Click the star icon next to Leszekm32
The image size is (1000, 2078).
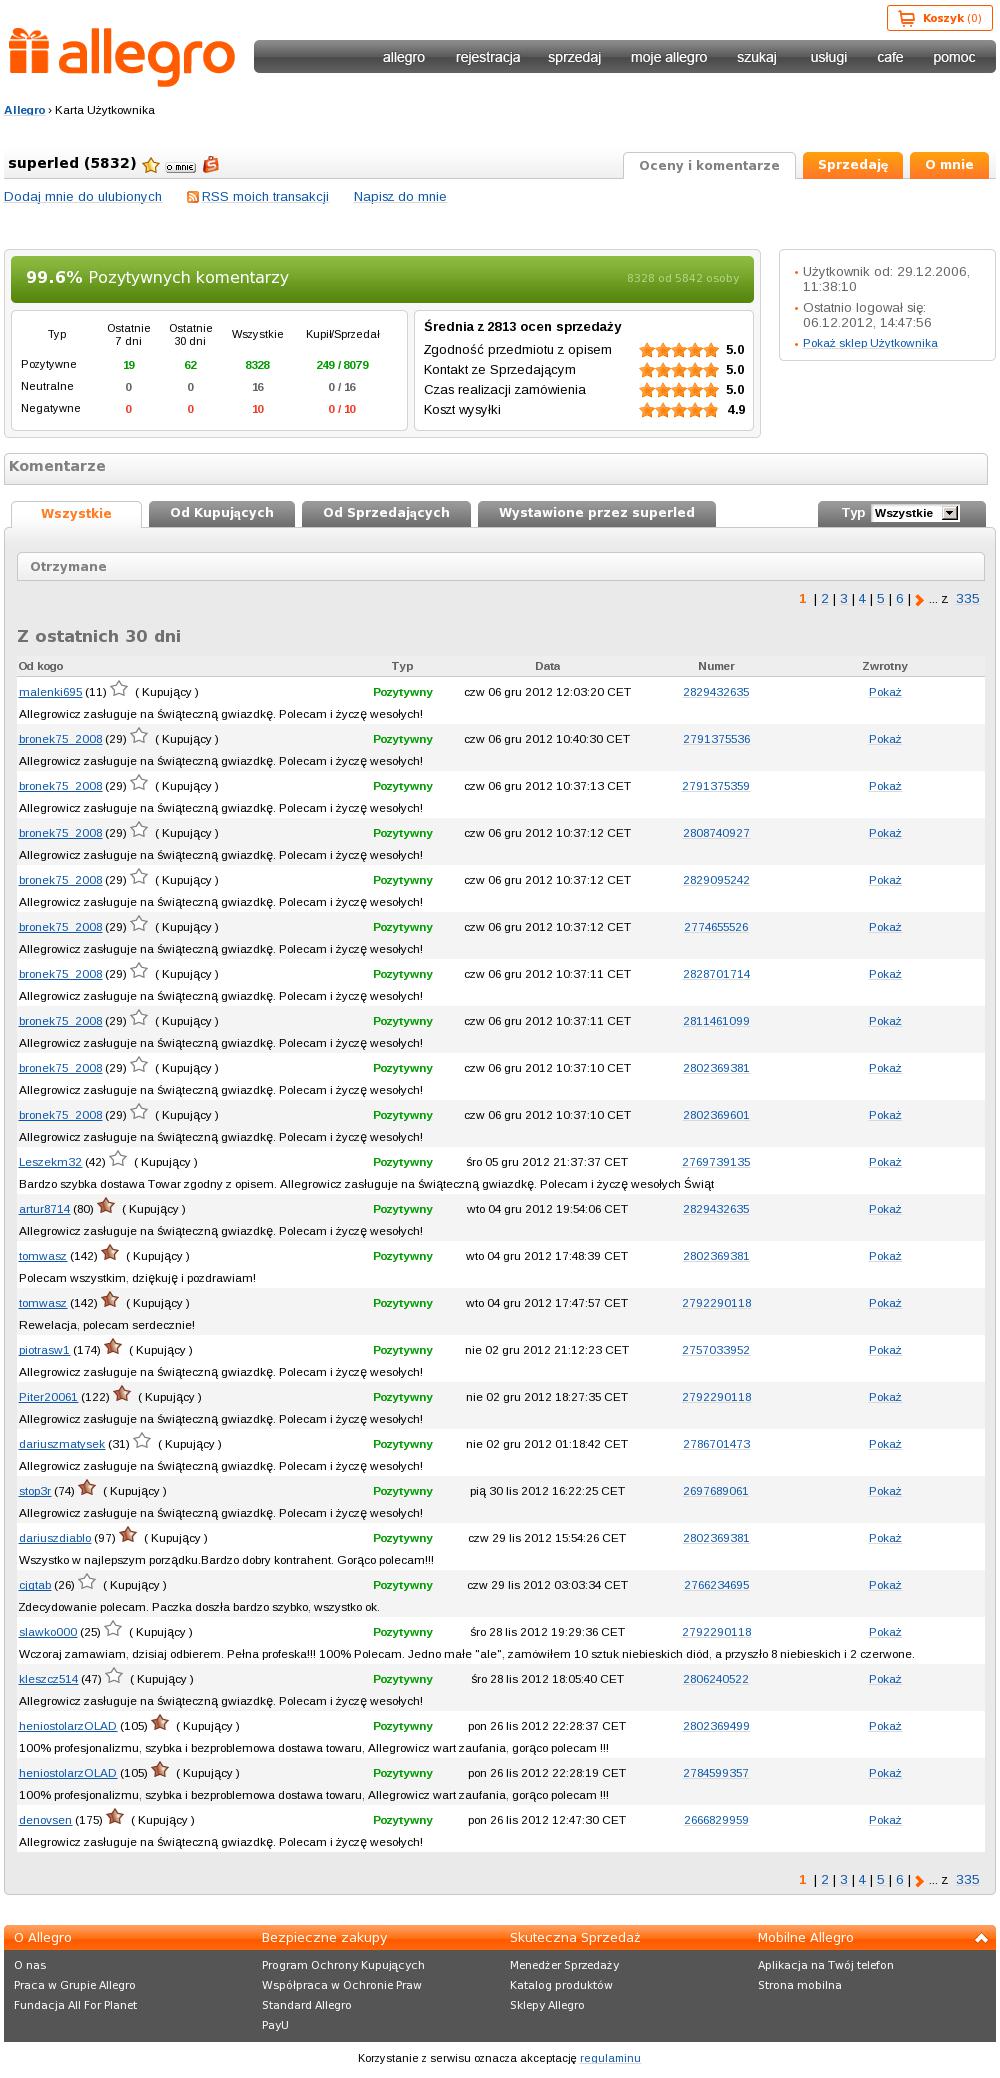[x=118, y=1158]
